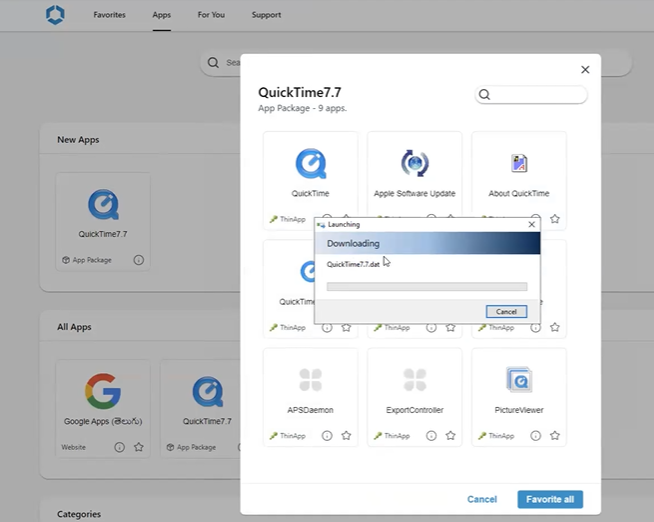Click the ThinApp label under PictureViewer
654x522 pixels.
point(501,436)
